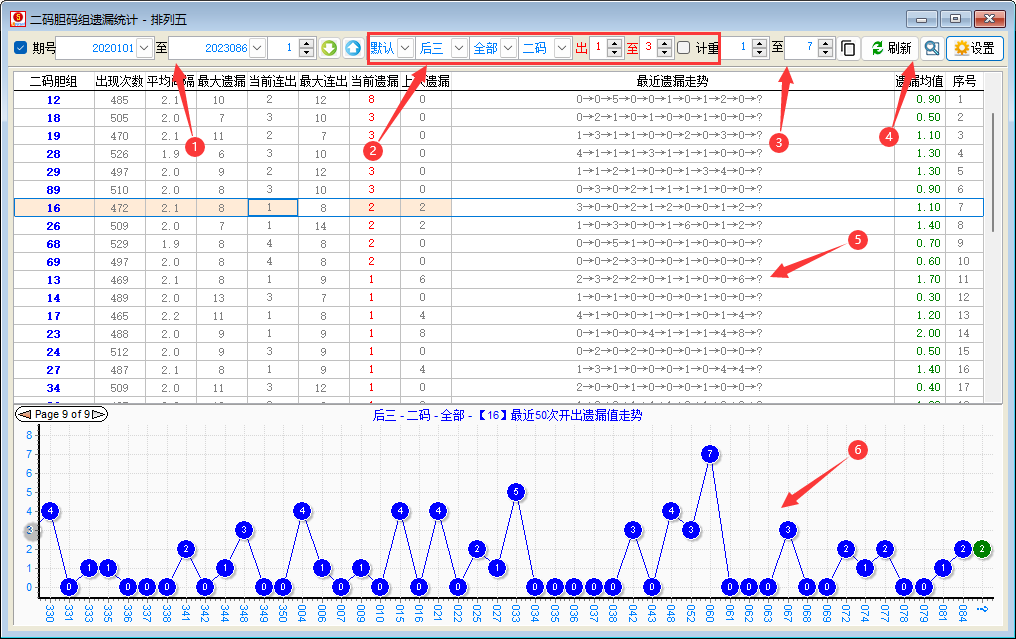The width and height of the screenshot is (1016, 639).
Task: Open 设置 settings button
Action: click(974, 48)
